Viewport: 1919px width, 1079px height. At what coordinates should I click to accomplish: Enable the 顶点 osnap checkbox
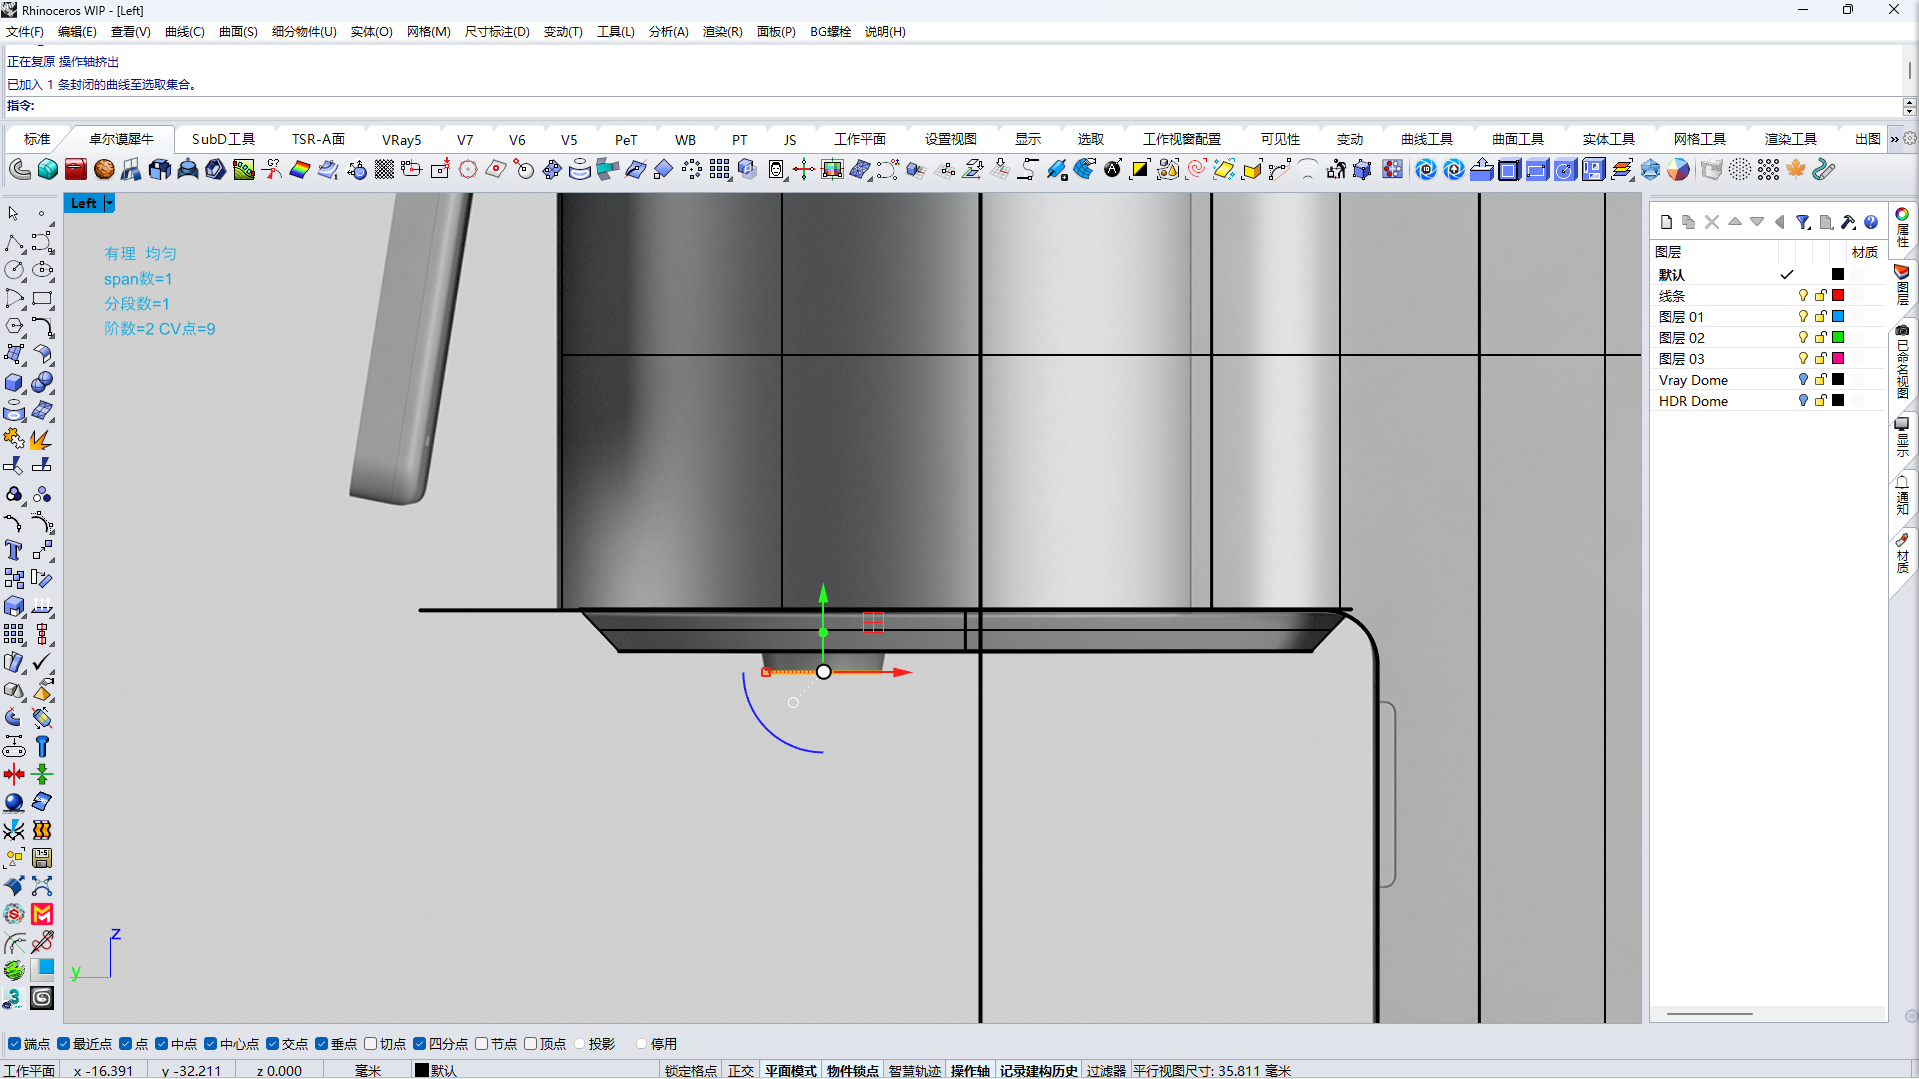531,1044
